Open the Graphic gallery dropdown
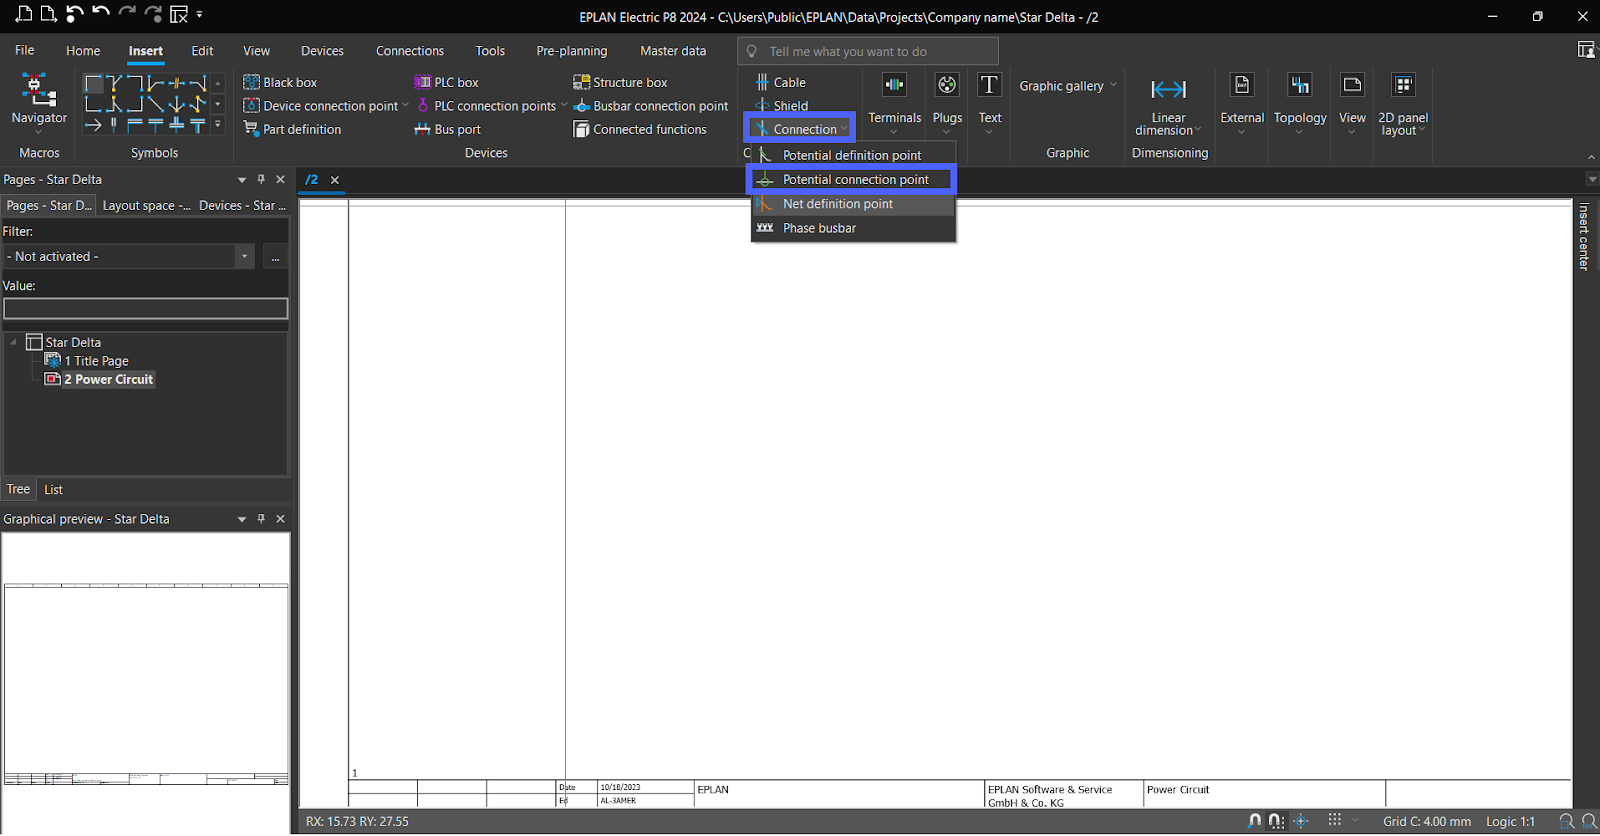Image resolution: width=1600 pixels, height=836 pixels. [1067, 86]
